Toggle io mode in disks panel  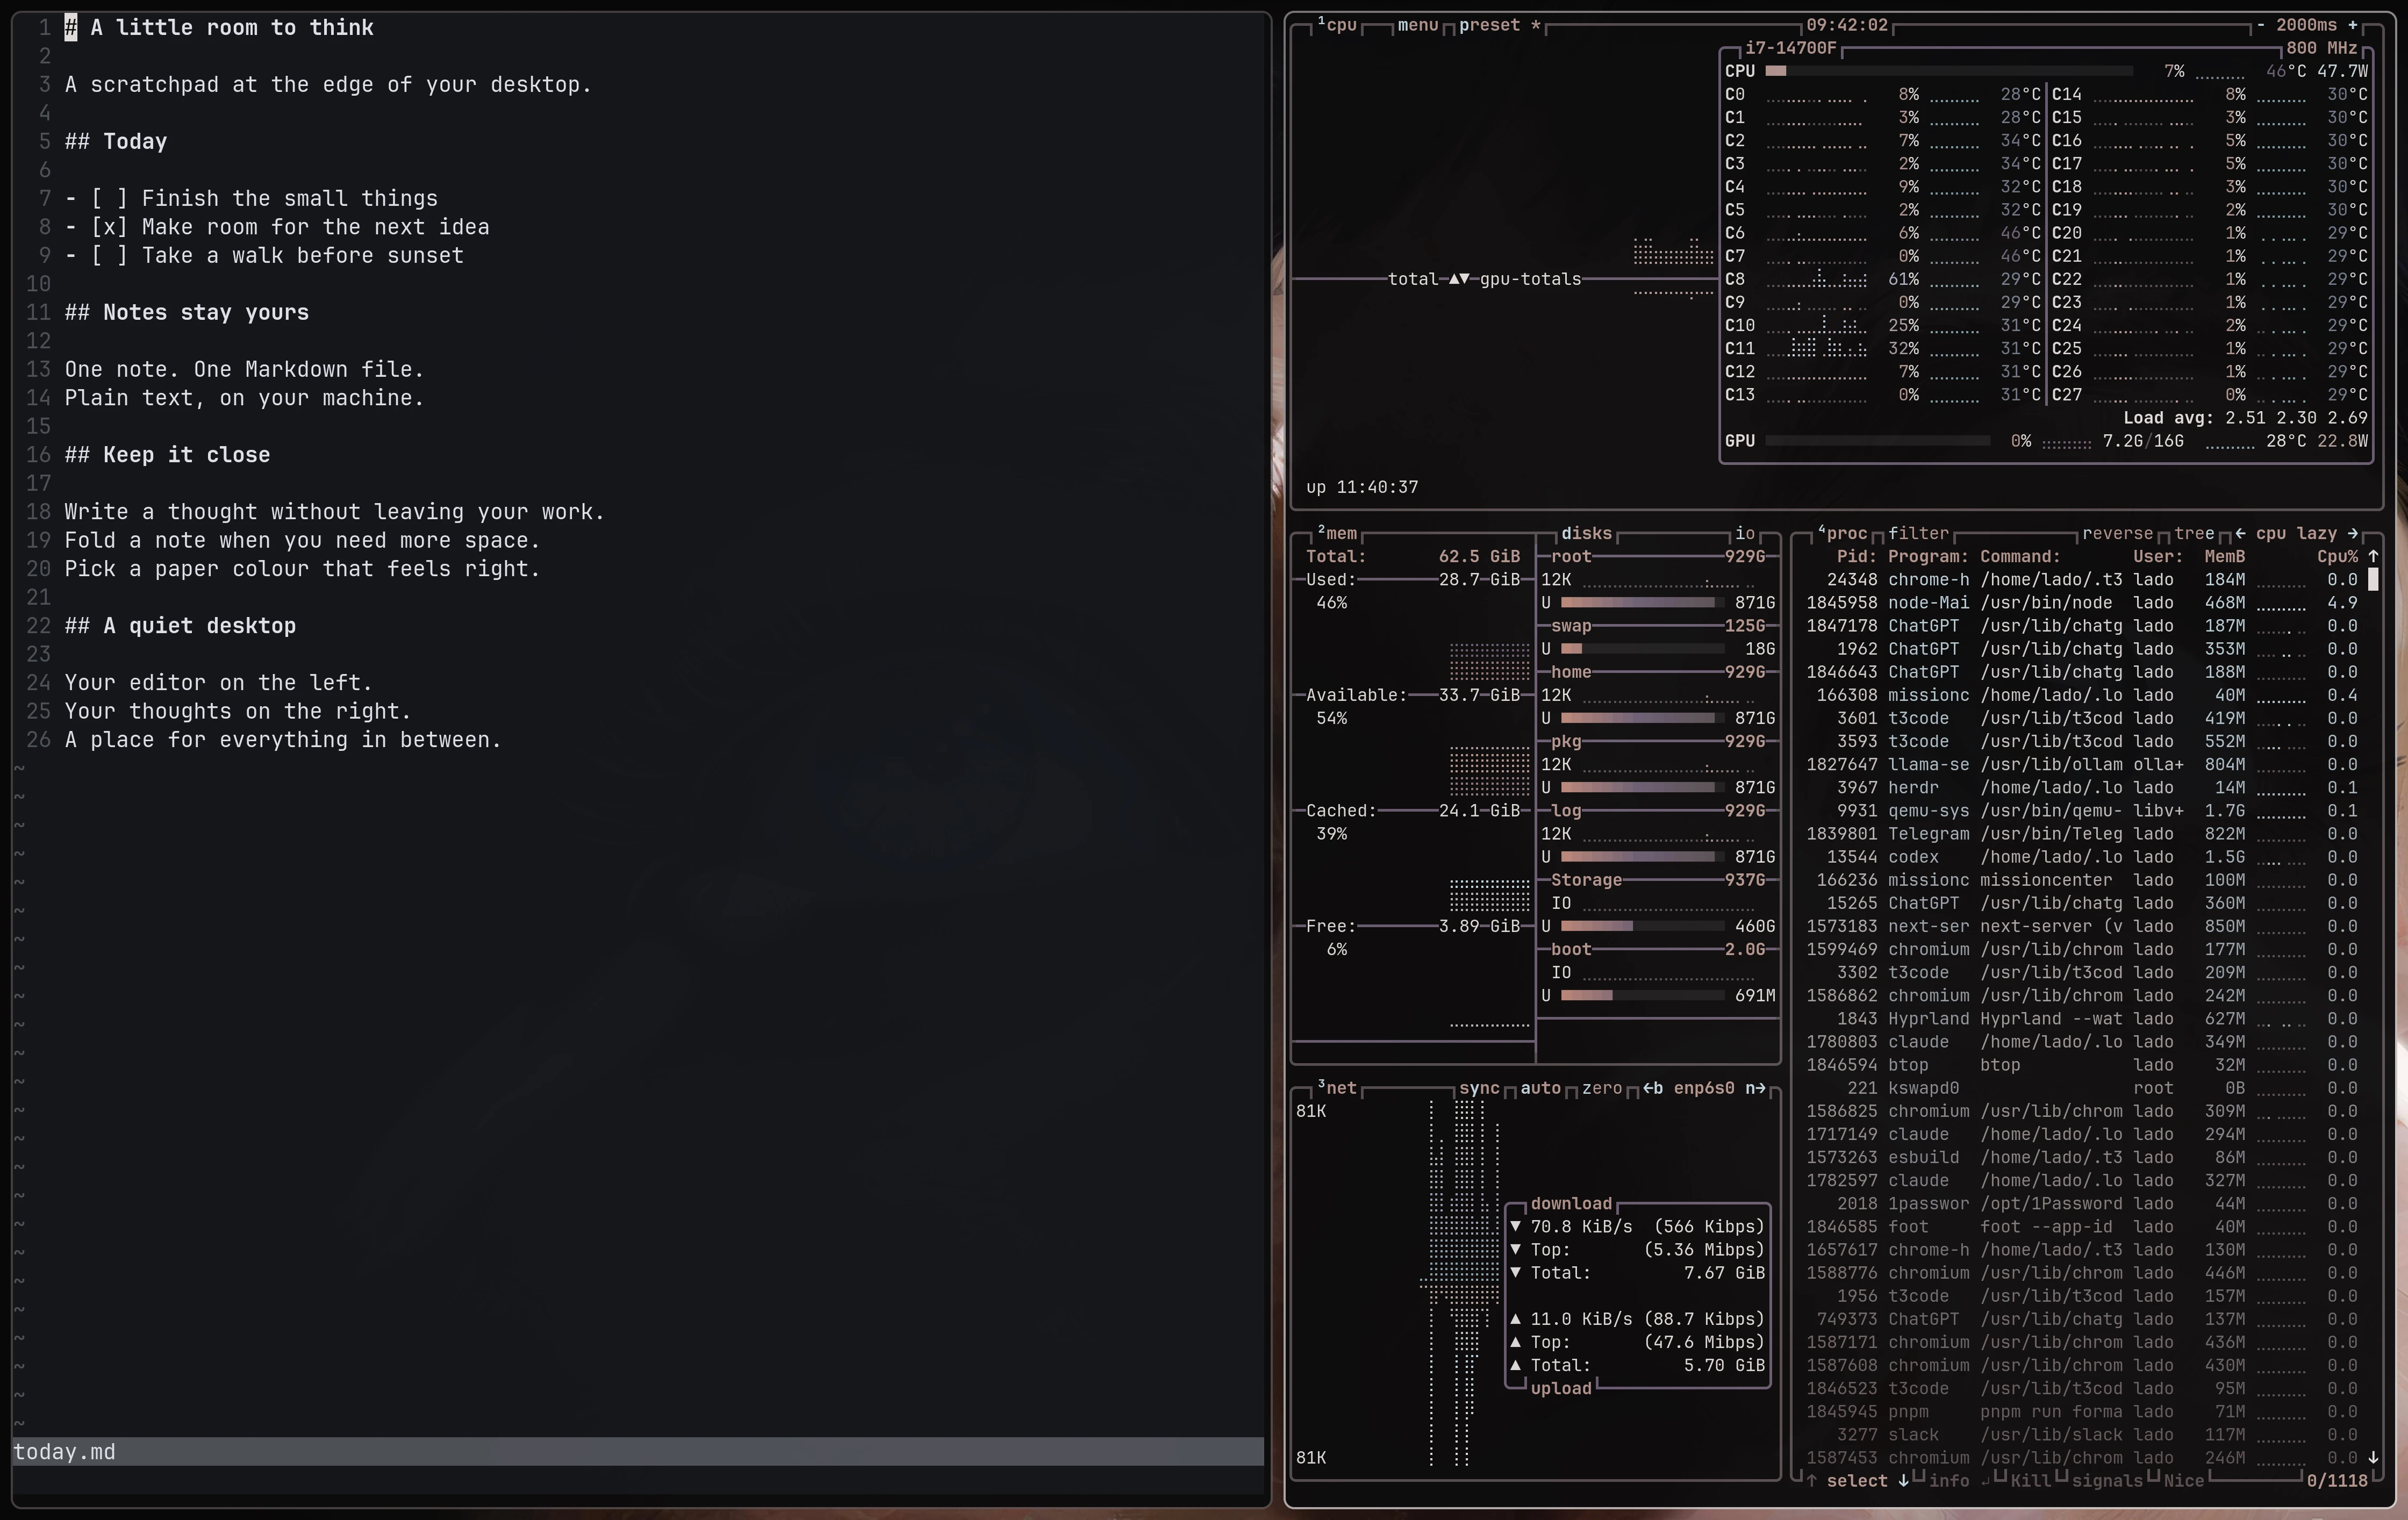click(1745, 533)
